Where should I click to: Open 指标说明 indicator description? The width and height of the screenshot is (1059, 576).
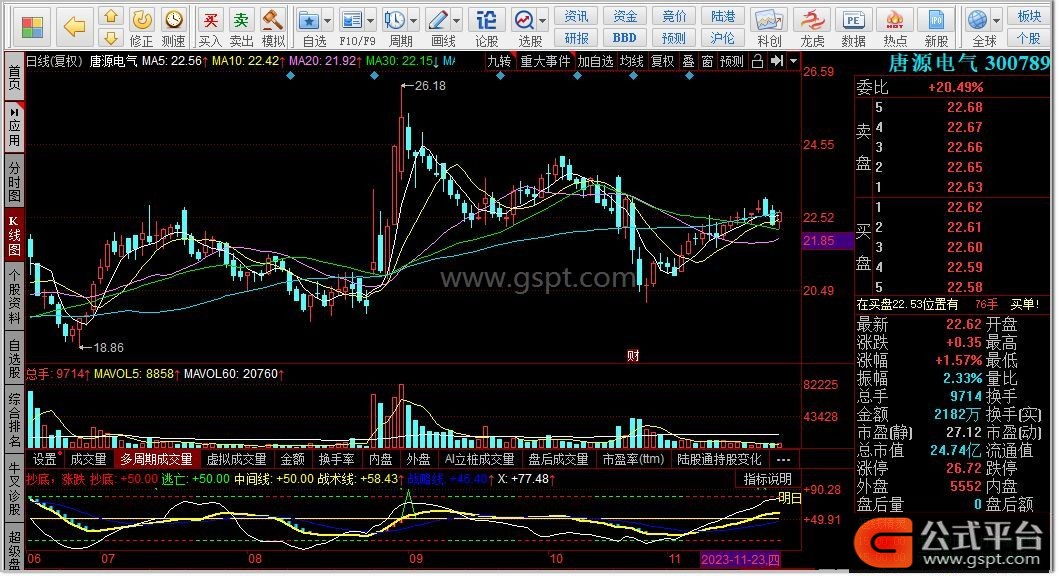point(767,479)
